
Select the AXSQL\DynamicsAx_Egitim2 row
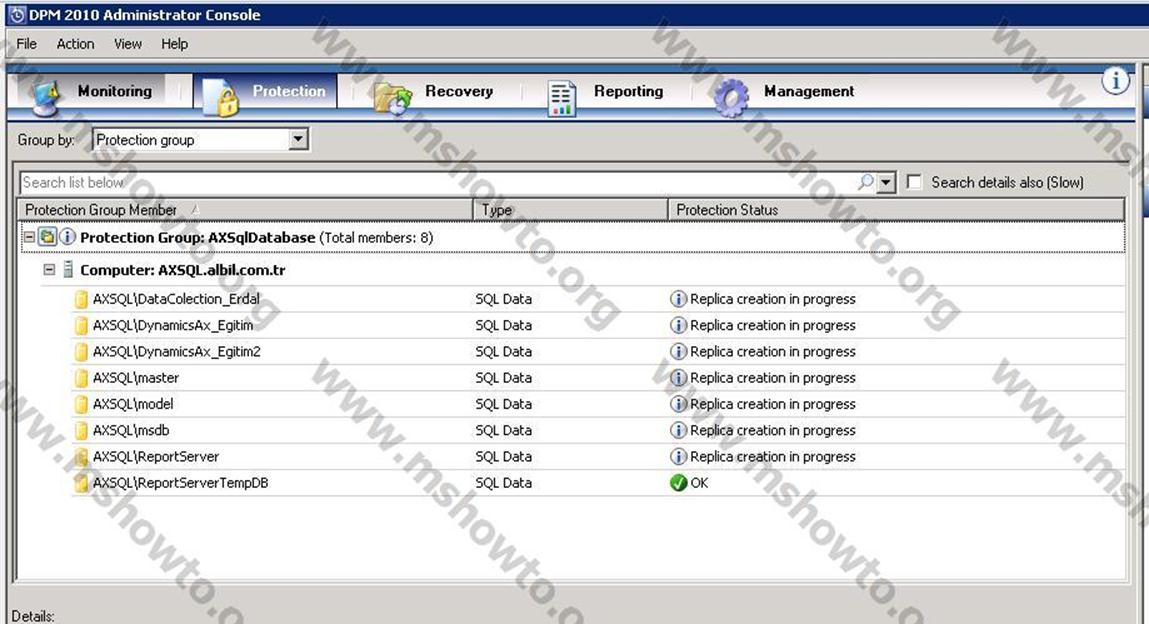[598, 352]
